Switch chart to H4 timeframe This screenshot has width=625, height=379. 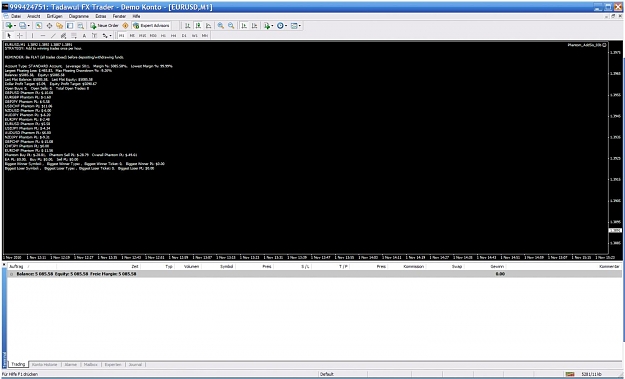point(173,35)
